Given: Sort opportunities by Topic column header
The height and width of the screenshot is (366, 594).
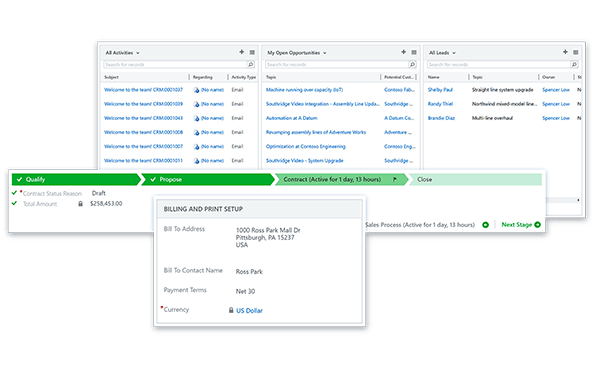Looking at the screenshot, I should 271,77.
